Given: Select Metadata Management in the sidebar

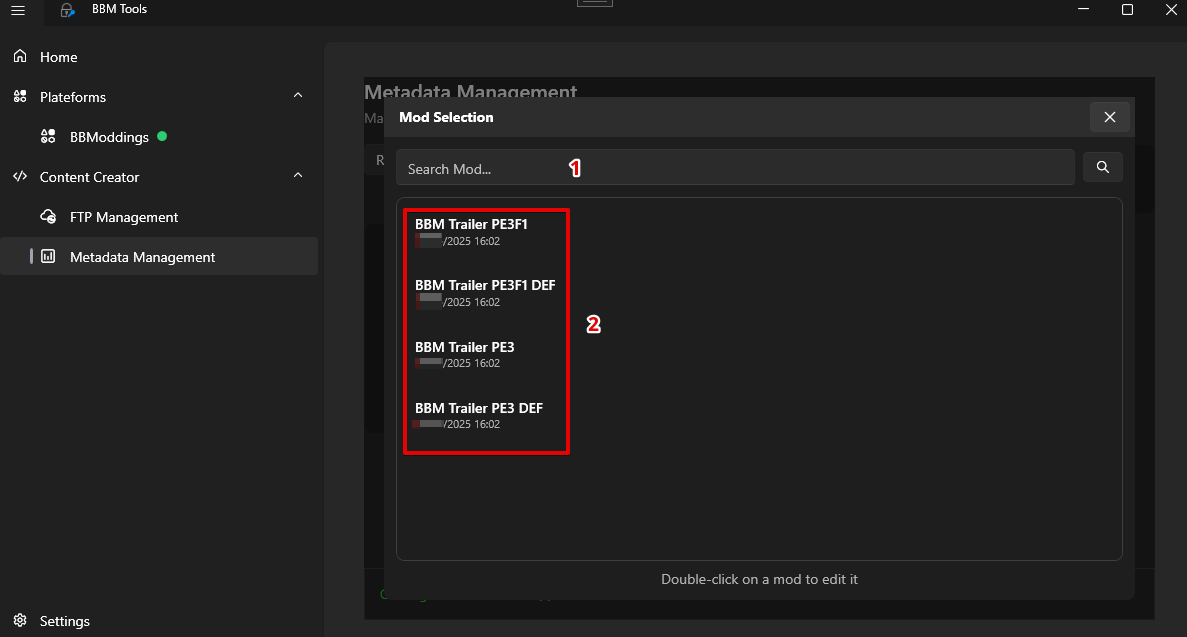Looking at the screenshot, I should coord(142,257).
